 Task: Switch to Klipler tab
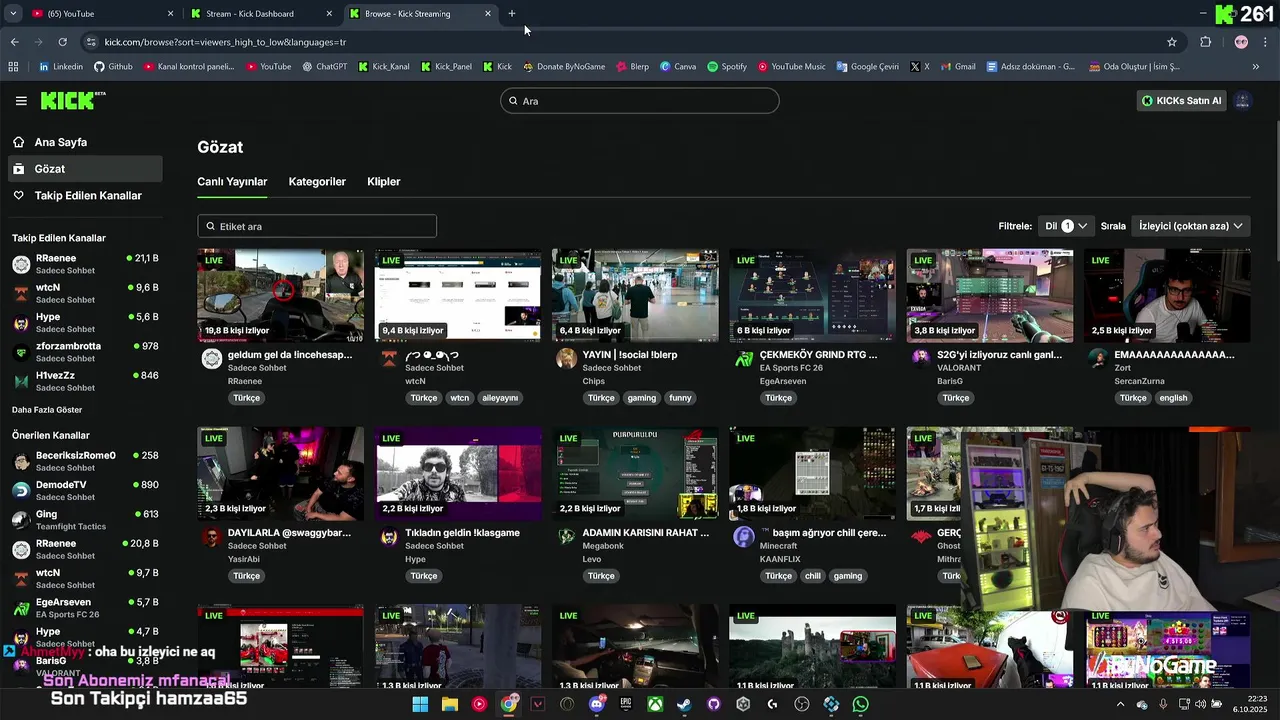coord(384,181)
